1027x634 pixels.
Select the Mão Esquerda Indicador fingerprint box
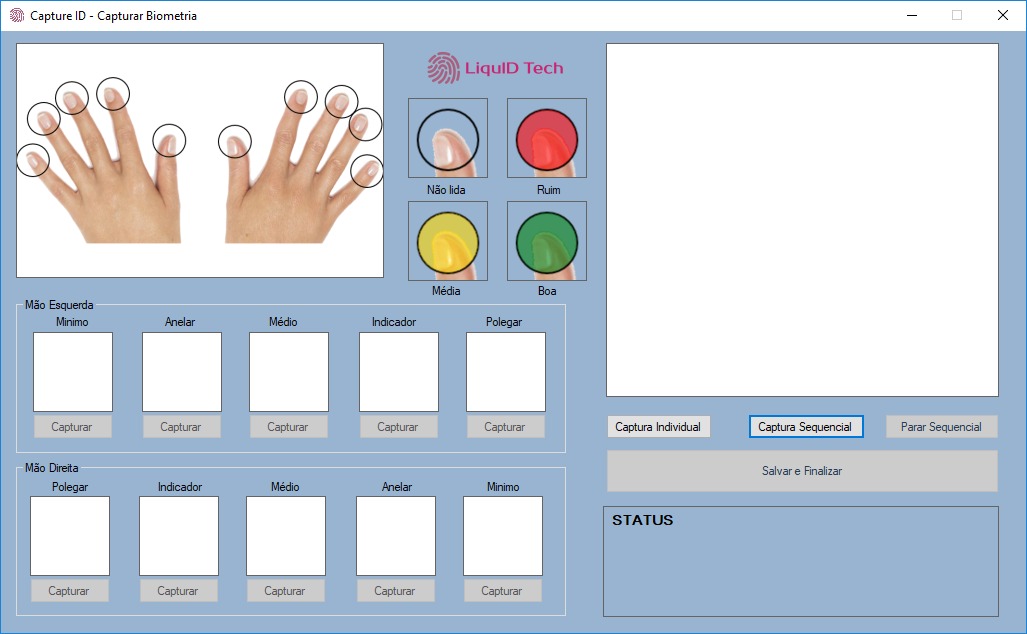(x=399, y=372)
